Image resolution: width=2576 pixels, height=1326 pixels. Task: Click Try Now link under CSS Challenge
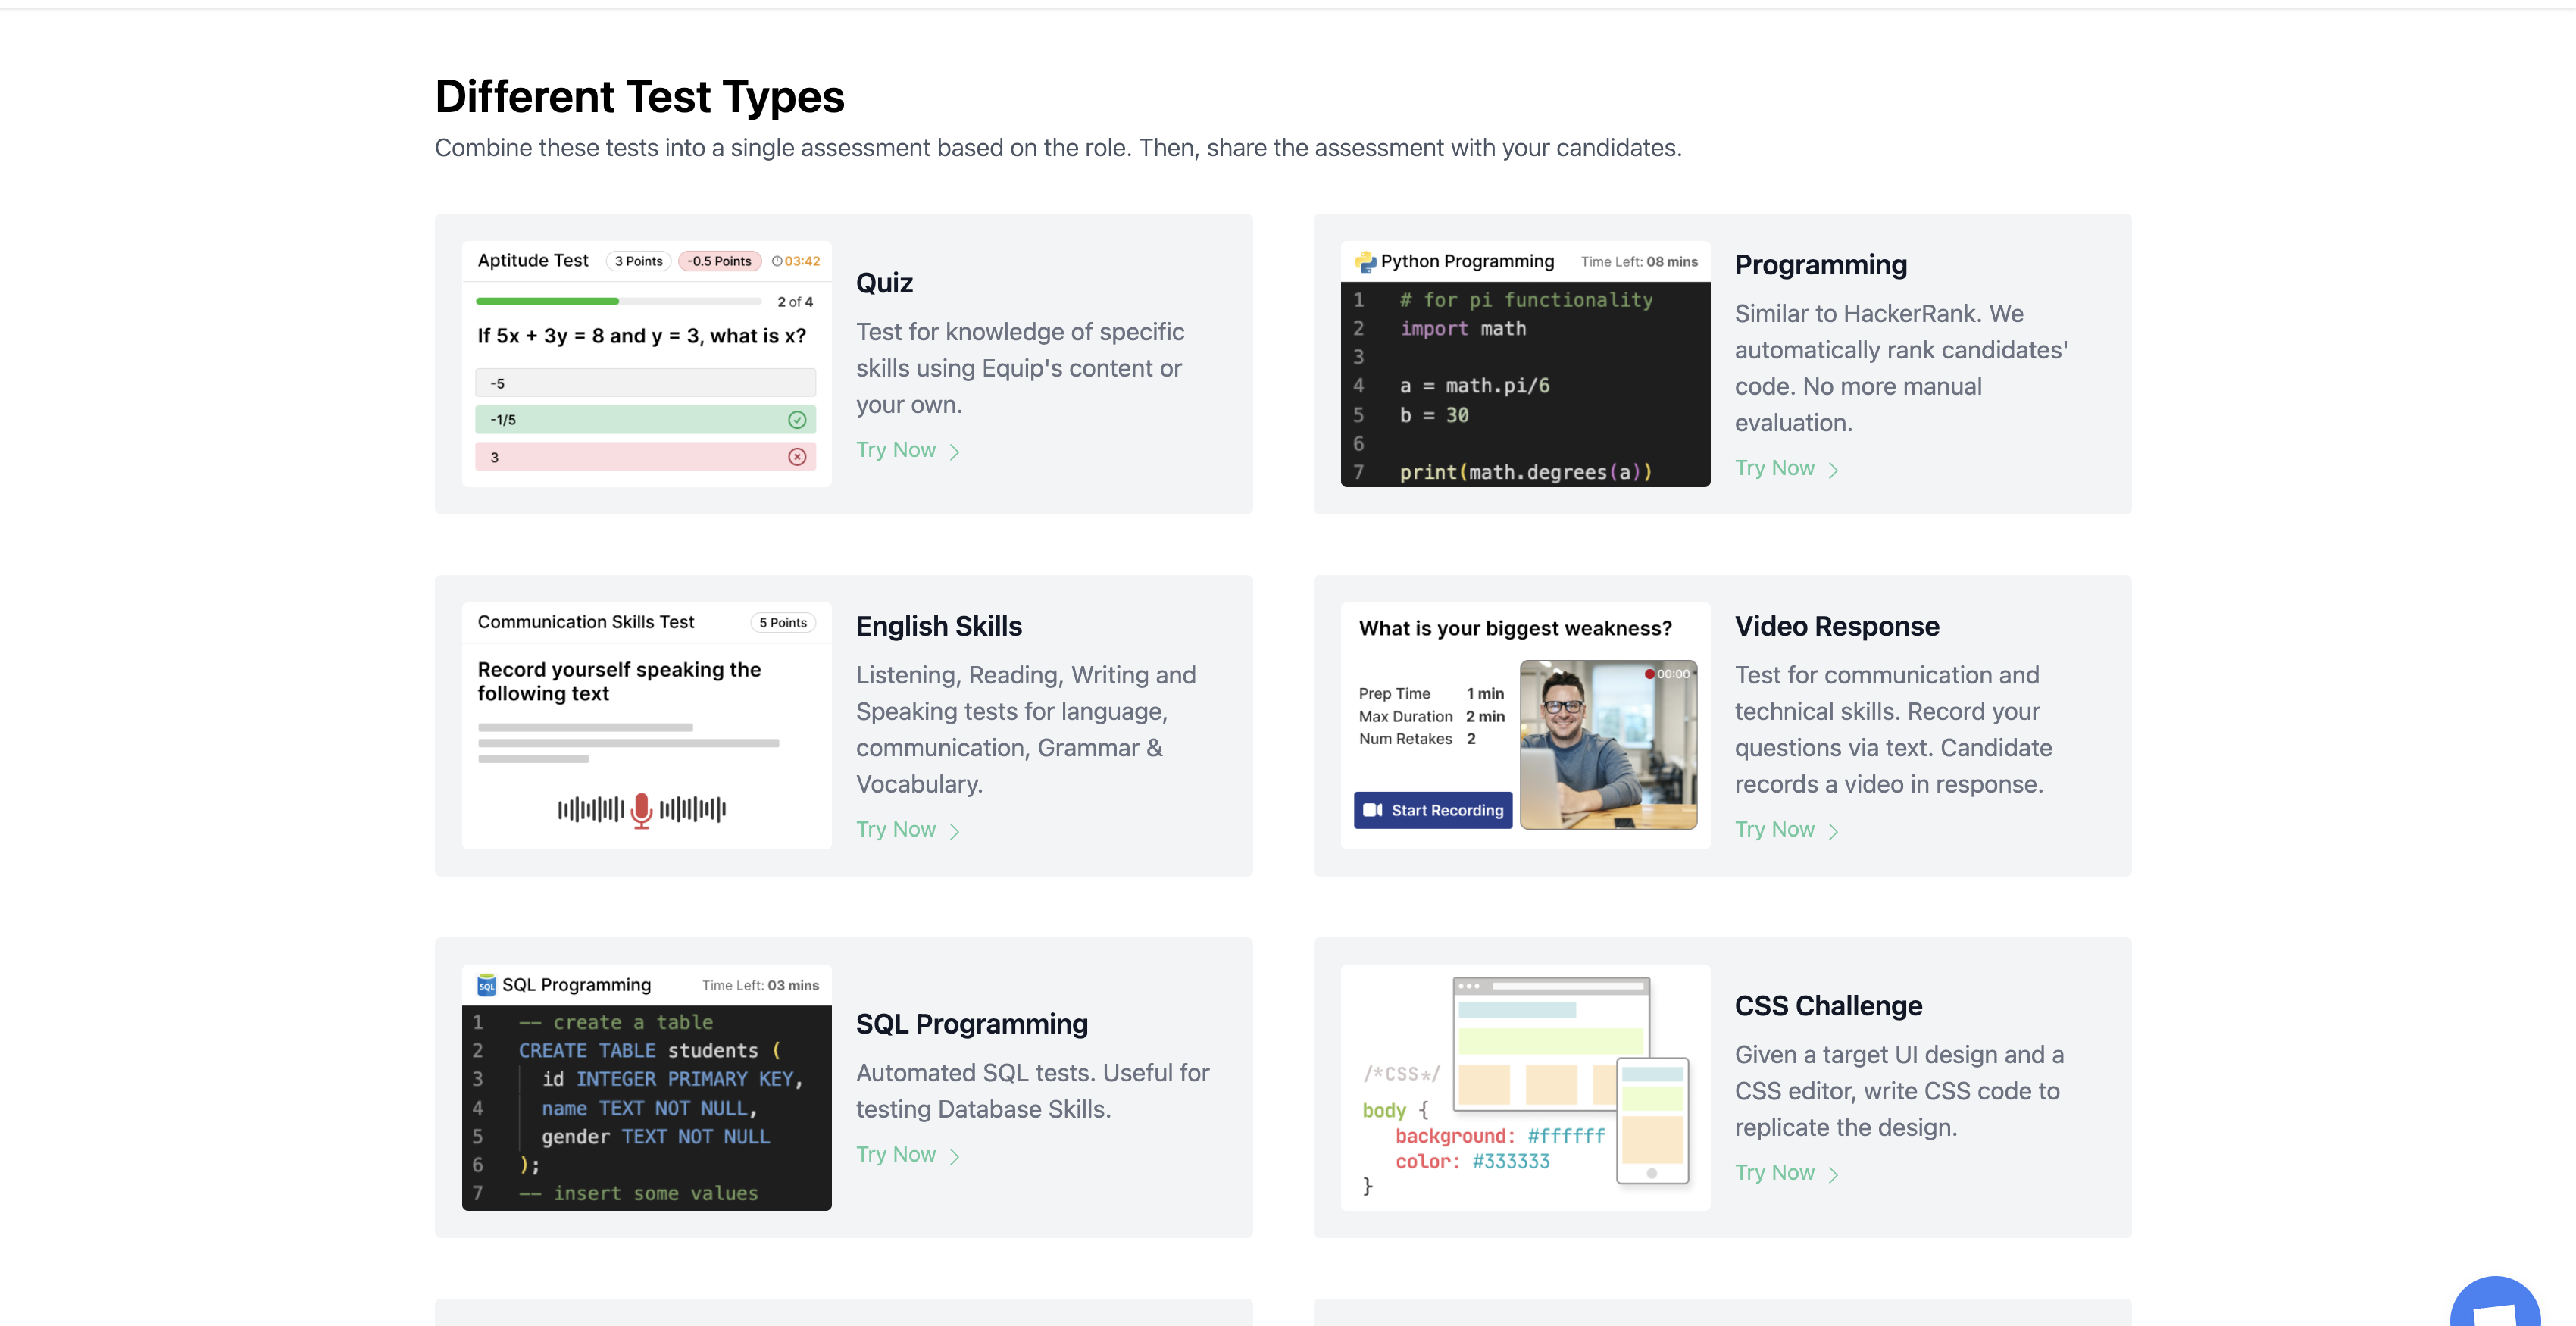pyautogui.click(x=1786, y=1172)
